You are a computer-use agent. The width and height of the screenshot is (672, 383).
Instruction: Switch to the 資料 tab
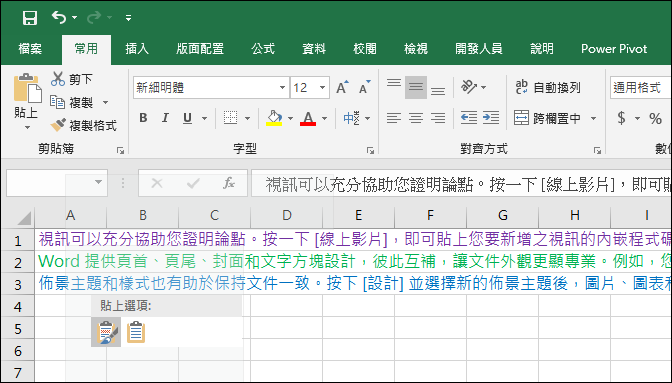(x=314, y=49)
